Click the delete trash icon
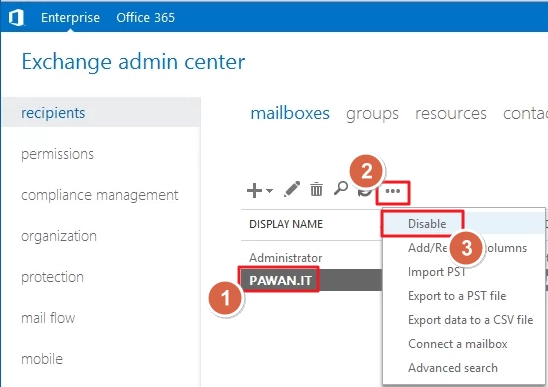548x387 pixels. pyautogui.click(x=316, y=189)
